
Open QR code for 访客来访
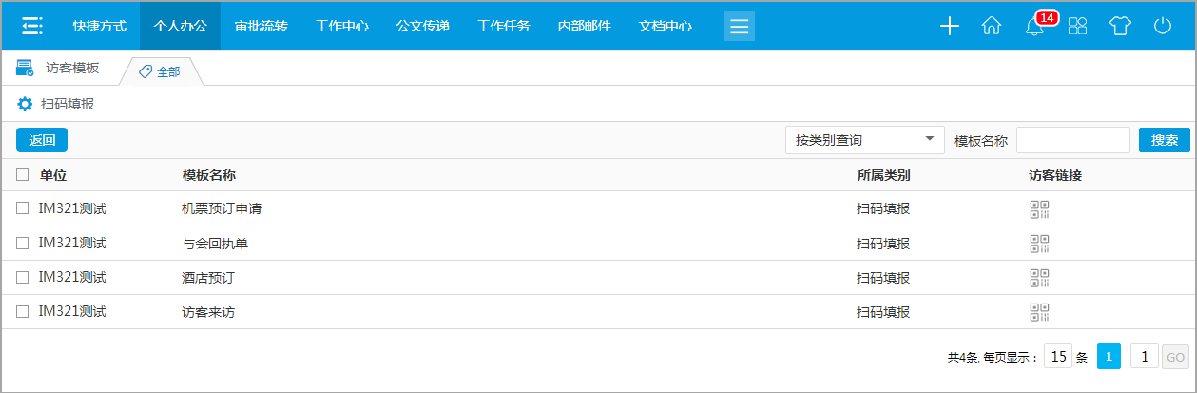pyautogui.click(x=1040, y=312)
